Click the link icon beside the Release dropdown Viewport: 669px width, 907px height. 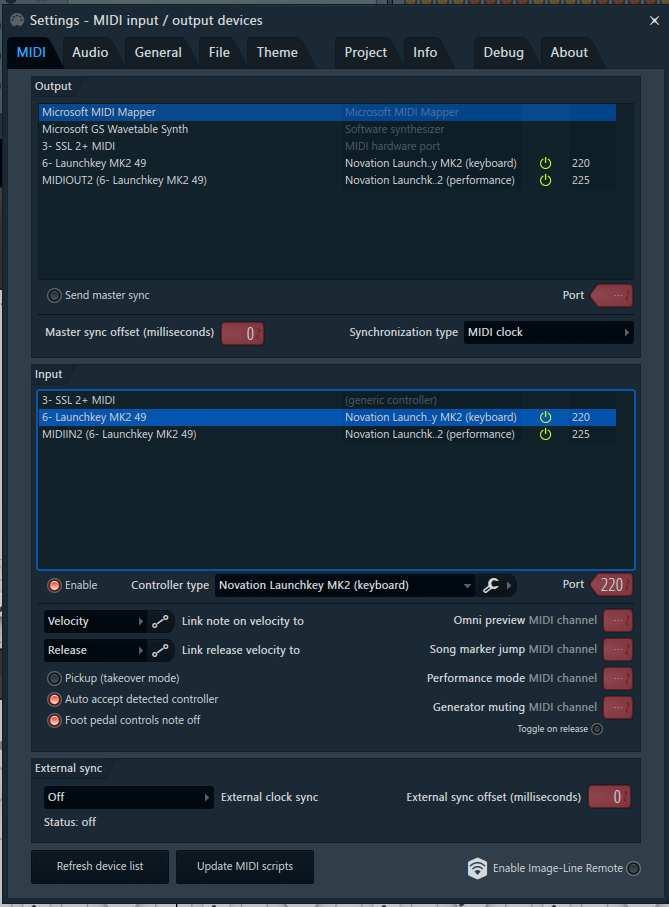[160, 650]
